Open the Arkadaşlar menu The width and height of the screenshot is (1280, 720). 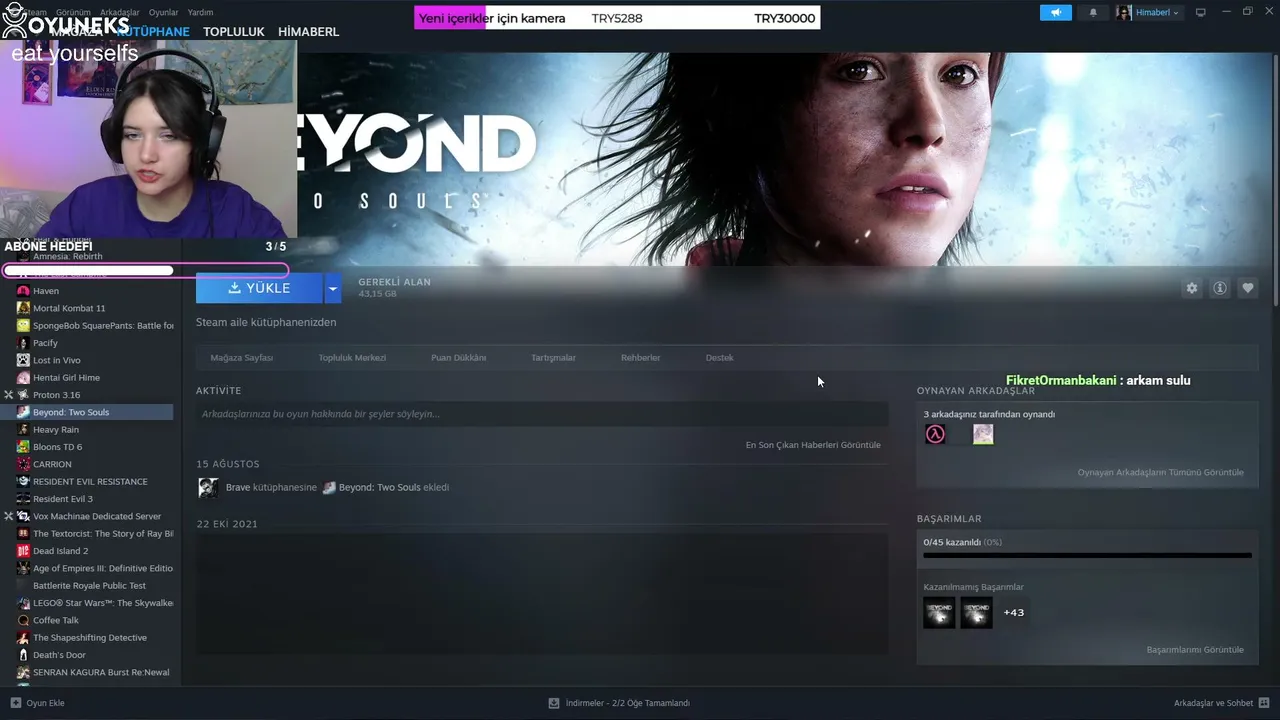(120, 13)
